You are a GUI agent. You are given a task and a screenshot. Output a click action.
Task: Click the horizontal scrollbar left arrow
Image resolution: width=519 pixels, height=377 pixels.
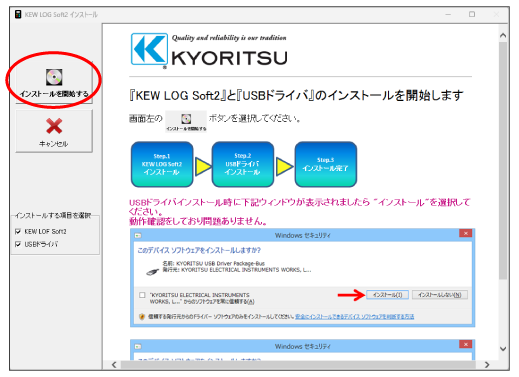[114, 365]
